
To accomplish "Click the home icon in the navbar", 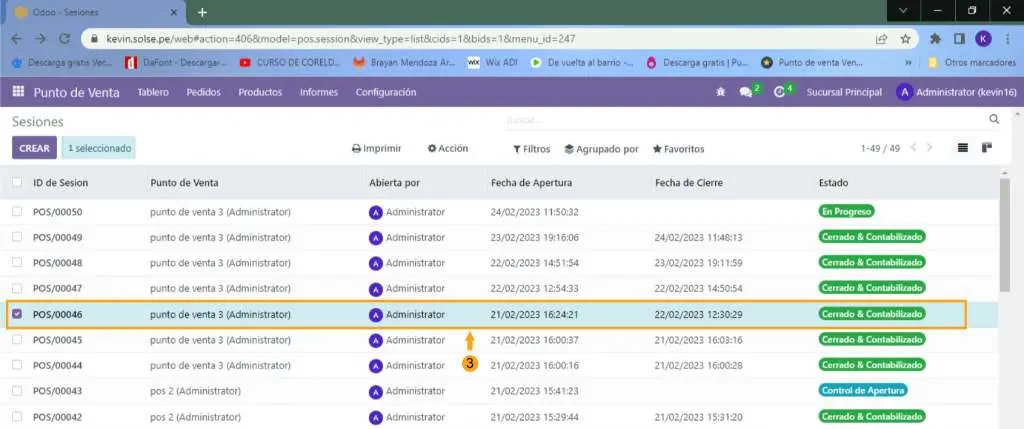I will [x=720, y=92].
